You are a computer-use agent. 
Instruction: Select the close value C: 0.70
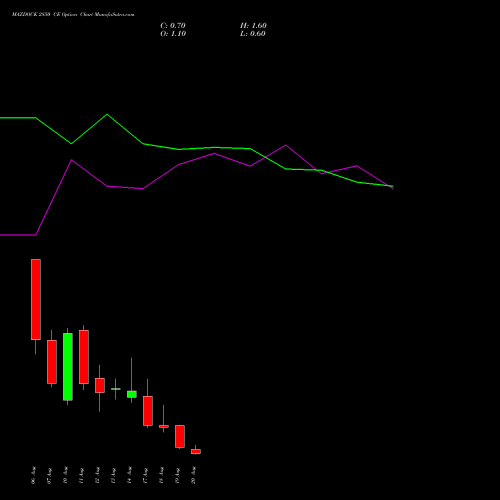tap(173, 26)
